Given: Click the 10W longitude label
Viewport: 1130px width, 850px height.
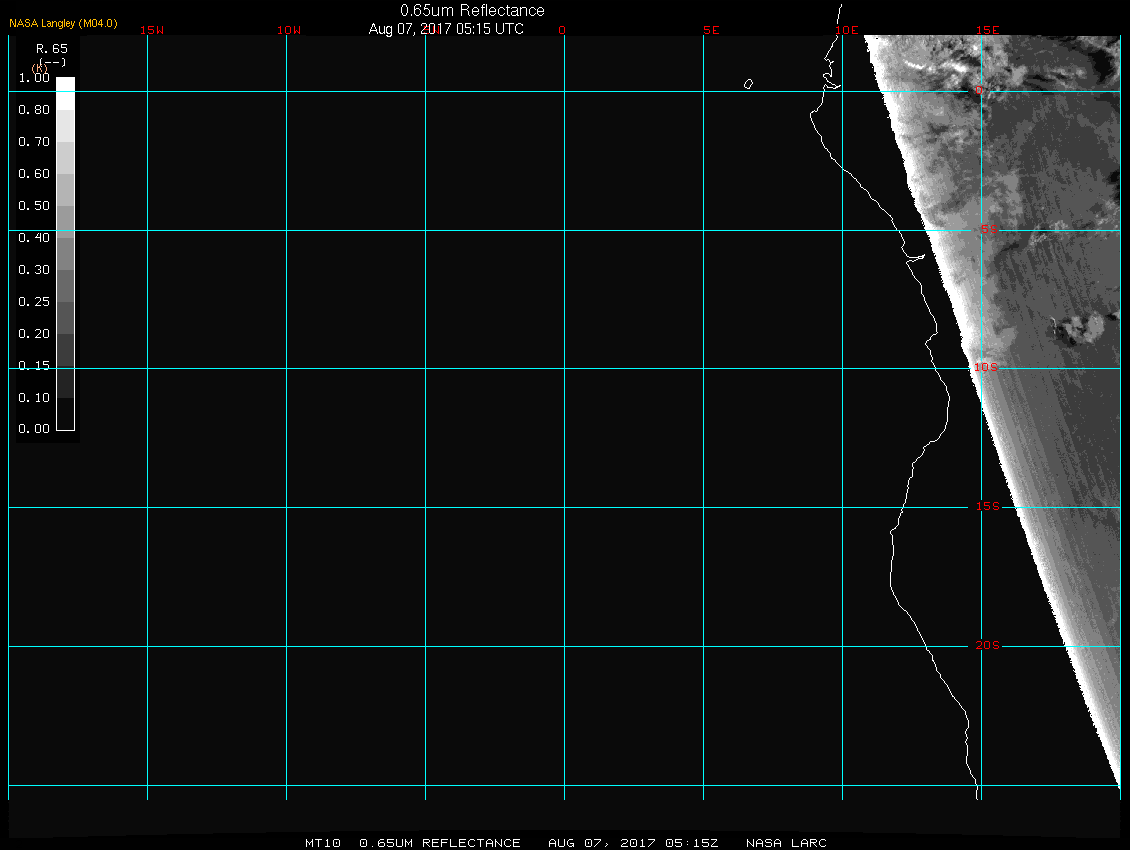Looking at the screenshot, I should [289, 30].
